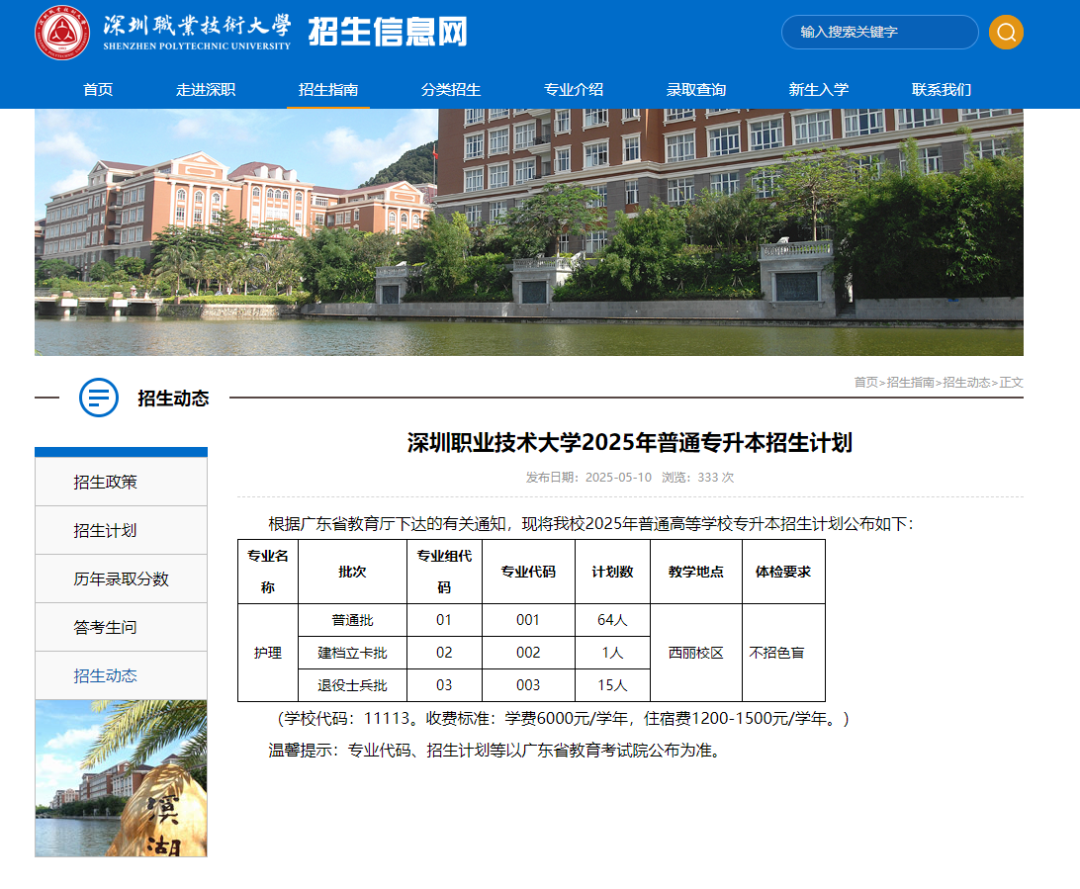
Task: Type in the search keyword field
Action: click(878, 32)
